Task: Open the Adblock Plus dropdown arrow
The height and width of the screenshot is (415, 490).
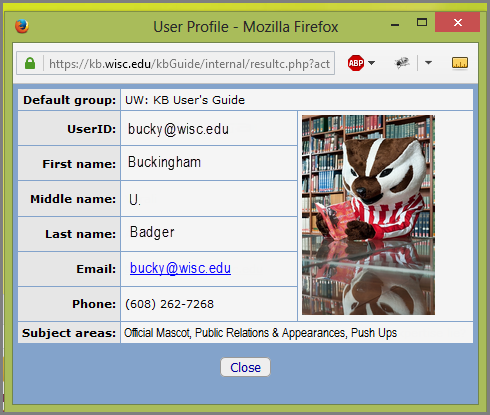Action: 372,63
